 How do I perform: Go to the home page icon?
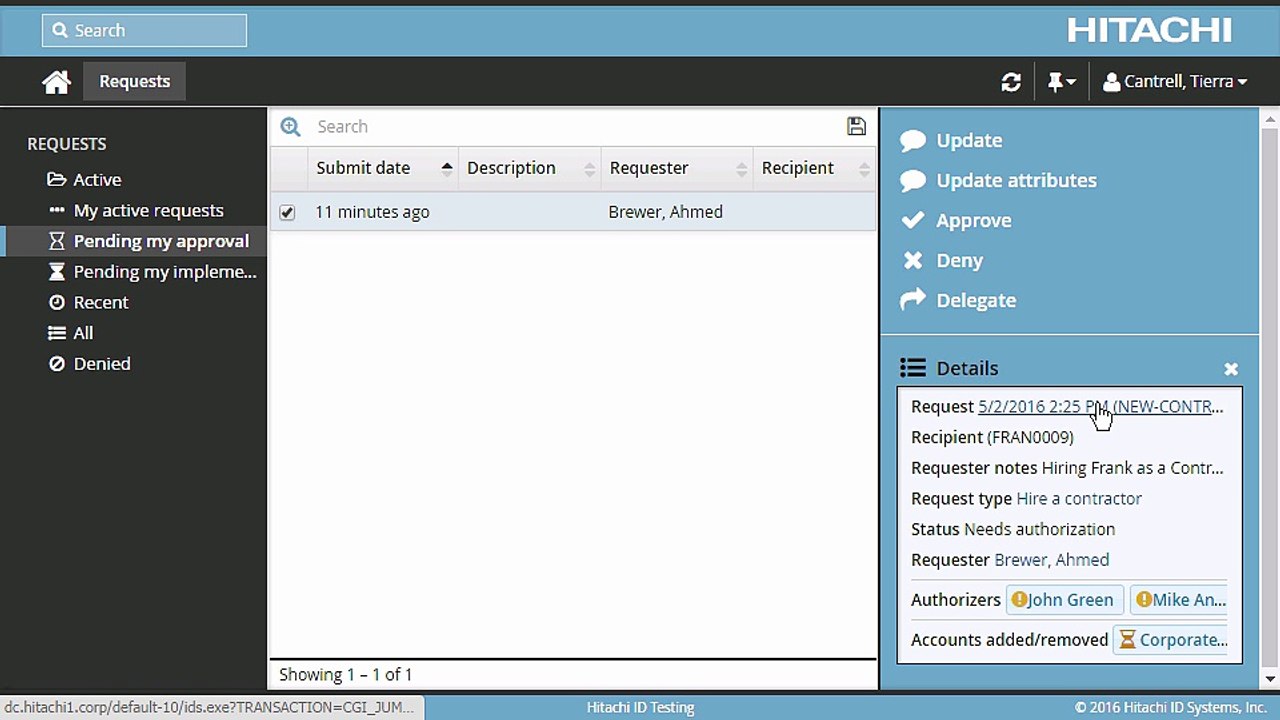click(x=57, y=82)
